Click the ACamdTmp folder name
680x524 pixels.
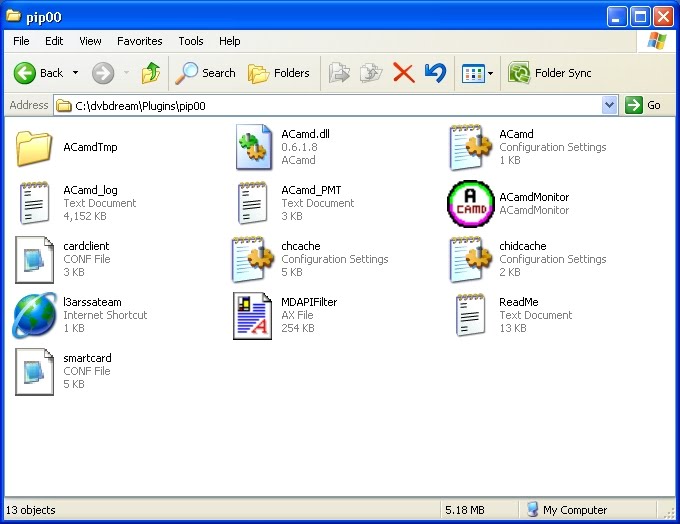point(90,147)
